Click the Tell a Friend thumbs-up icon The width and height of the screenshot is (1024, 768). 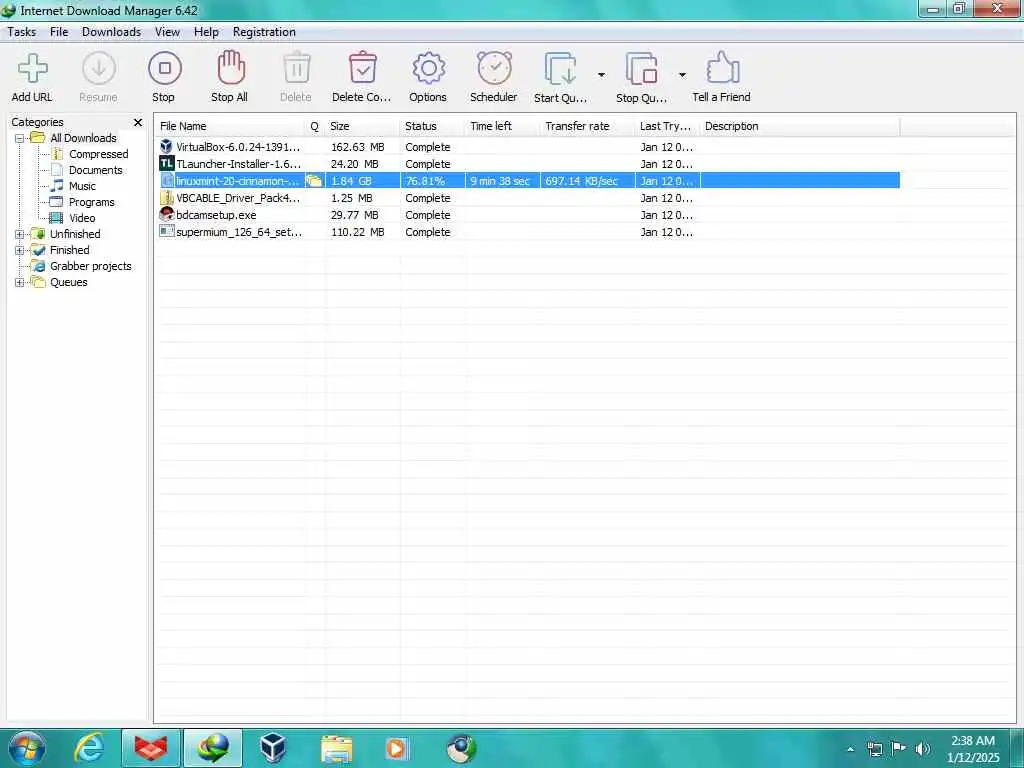(722, 67)
